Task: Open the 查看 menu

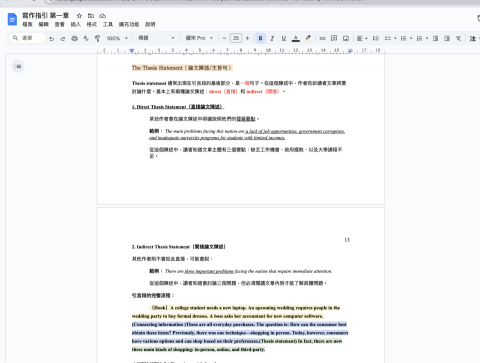Action: click(x=60, y=24)
